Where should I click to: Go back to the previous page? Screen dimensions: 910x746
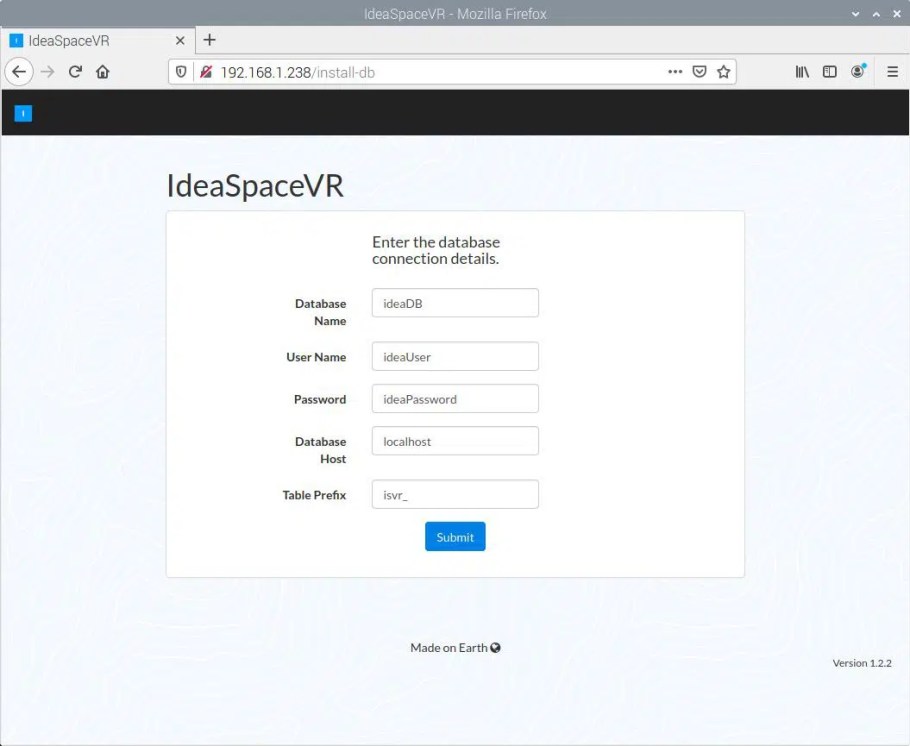(19, 72)
